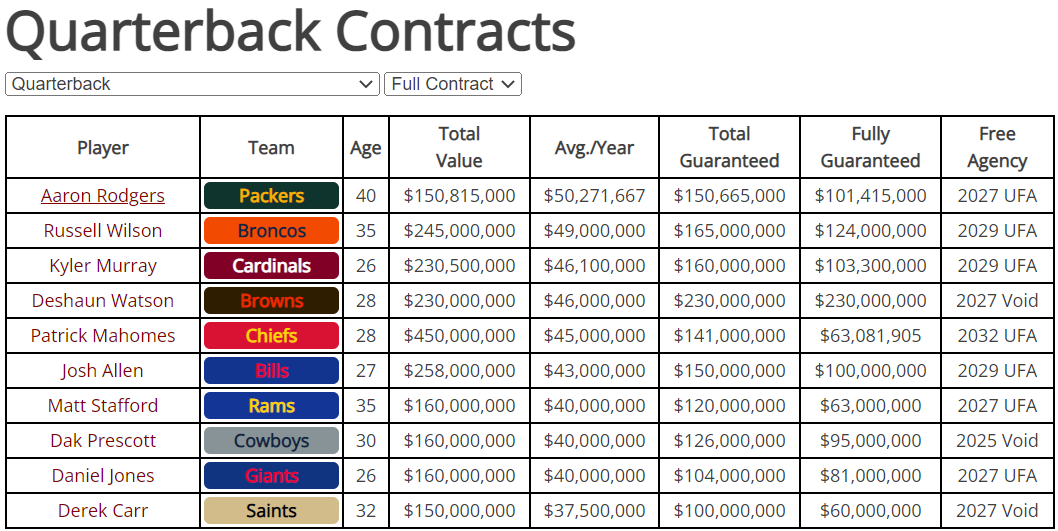Image resolution: width=1058 pixels, height=531 pixels.
Task: Select the tan Saints team badge
Action: 271,511
